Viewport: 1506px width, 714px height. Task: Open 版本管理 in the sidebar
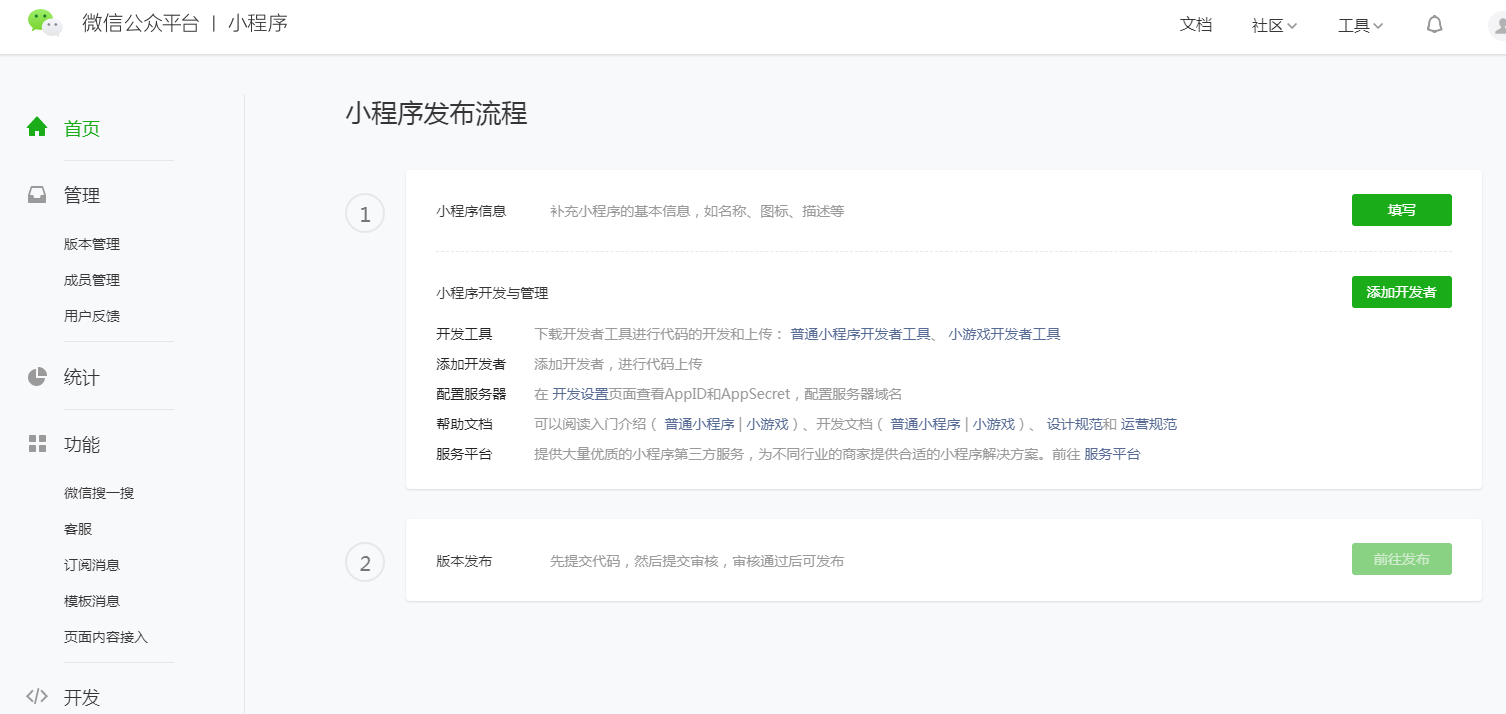(92, 244)
